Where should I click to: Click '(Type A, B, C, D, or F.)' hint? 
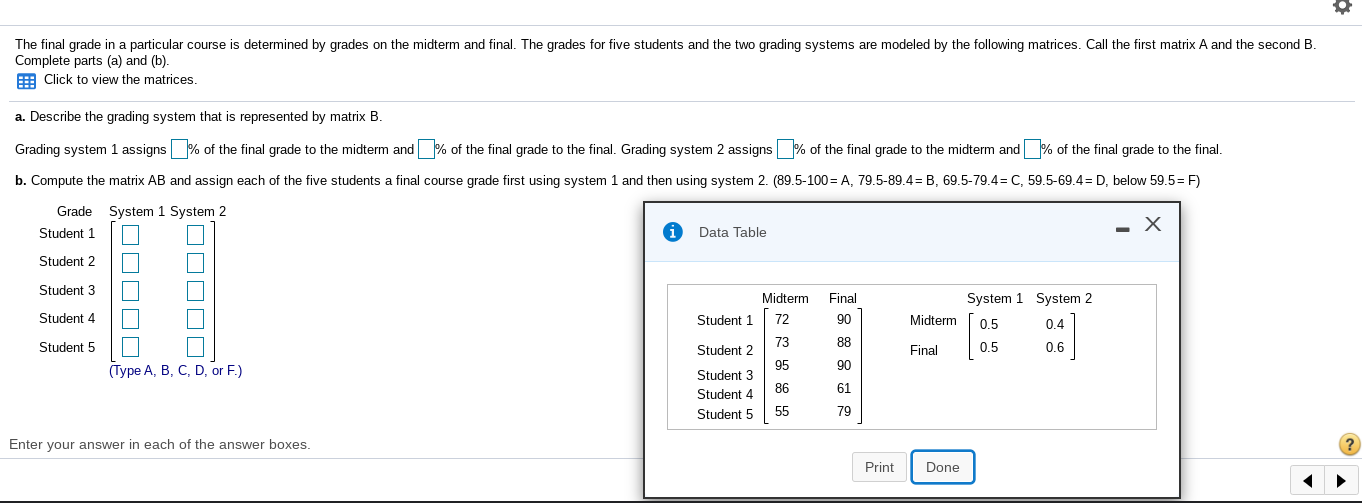175,371
